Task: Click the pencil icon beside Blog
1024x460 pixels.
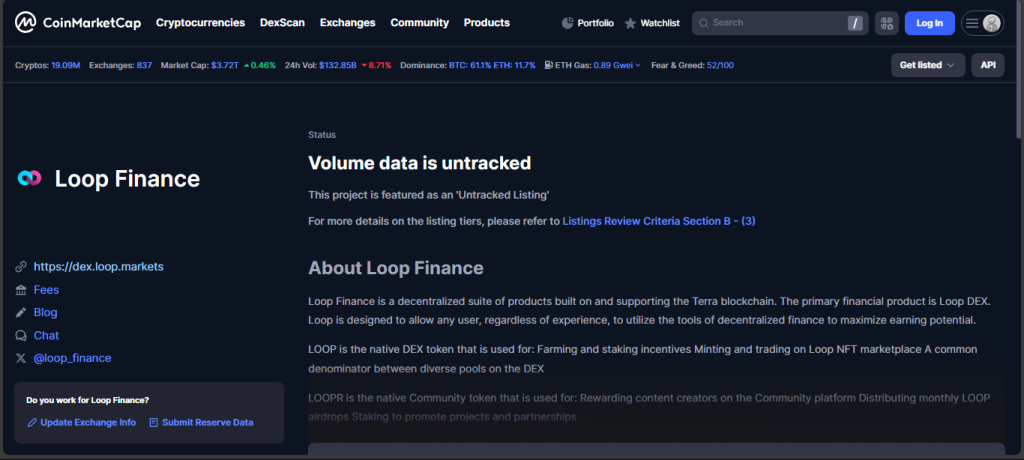Action: coord(21,313)
